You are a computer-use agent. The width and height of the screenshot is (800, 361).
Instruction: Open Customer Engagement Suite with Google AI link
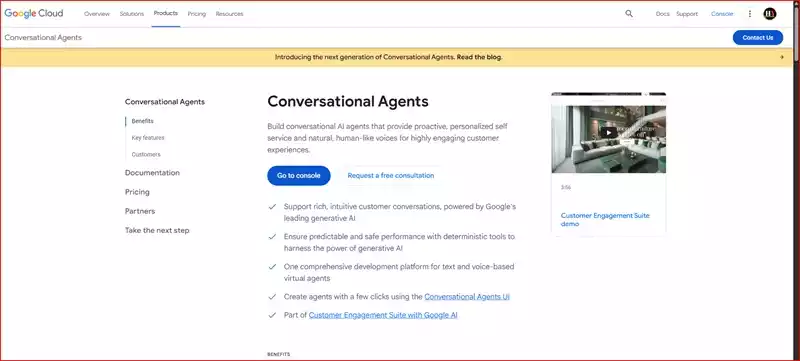pyautogui.click(x=383, y=315)
